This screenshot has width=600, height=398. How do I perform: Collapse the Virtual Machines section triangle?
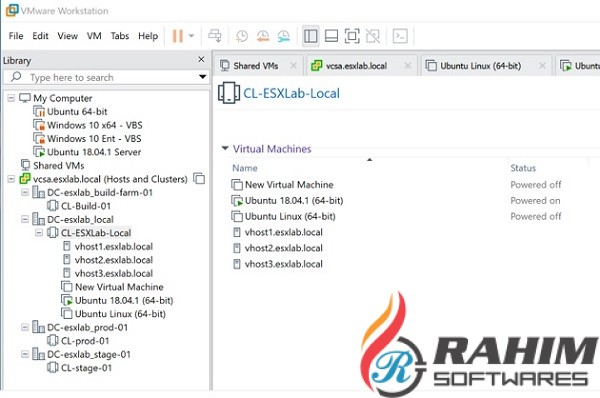point(225,148)
